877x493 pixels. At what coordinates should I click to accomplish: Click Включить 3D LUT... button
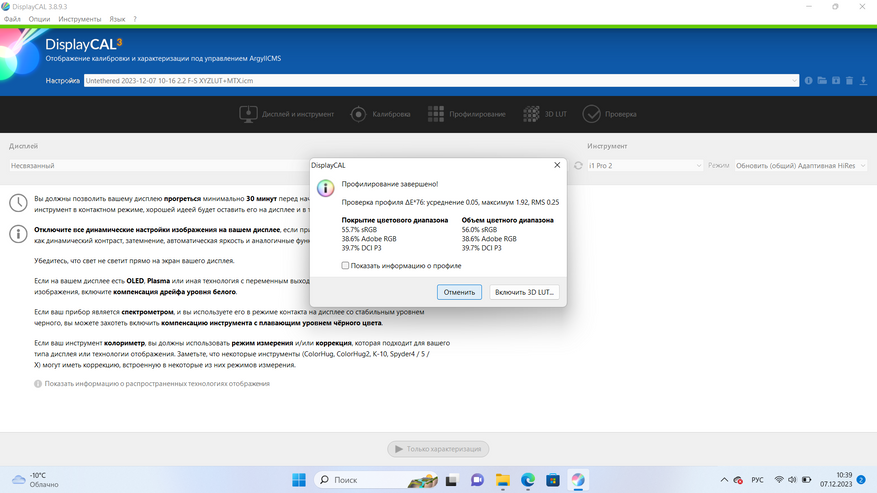524,292
